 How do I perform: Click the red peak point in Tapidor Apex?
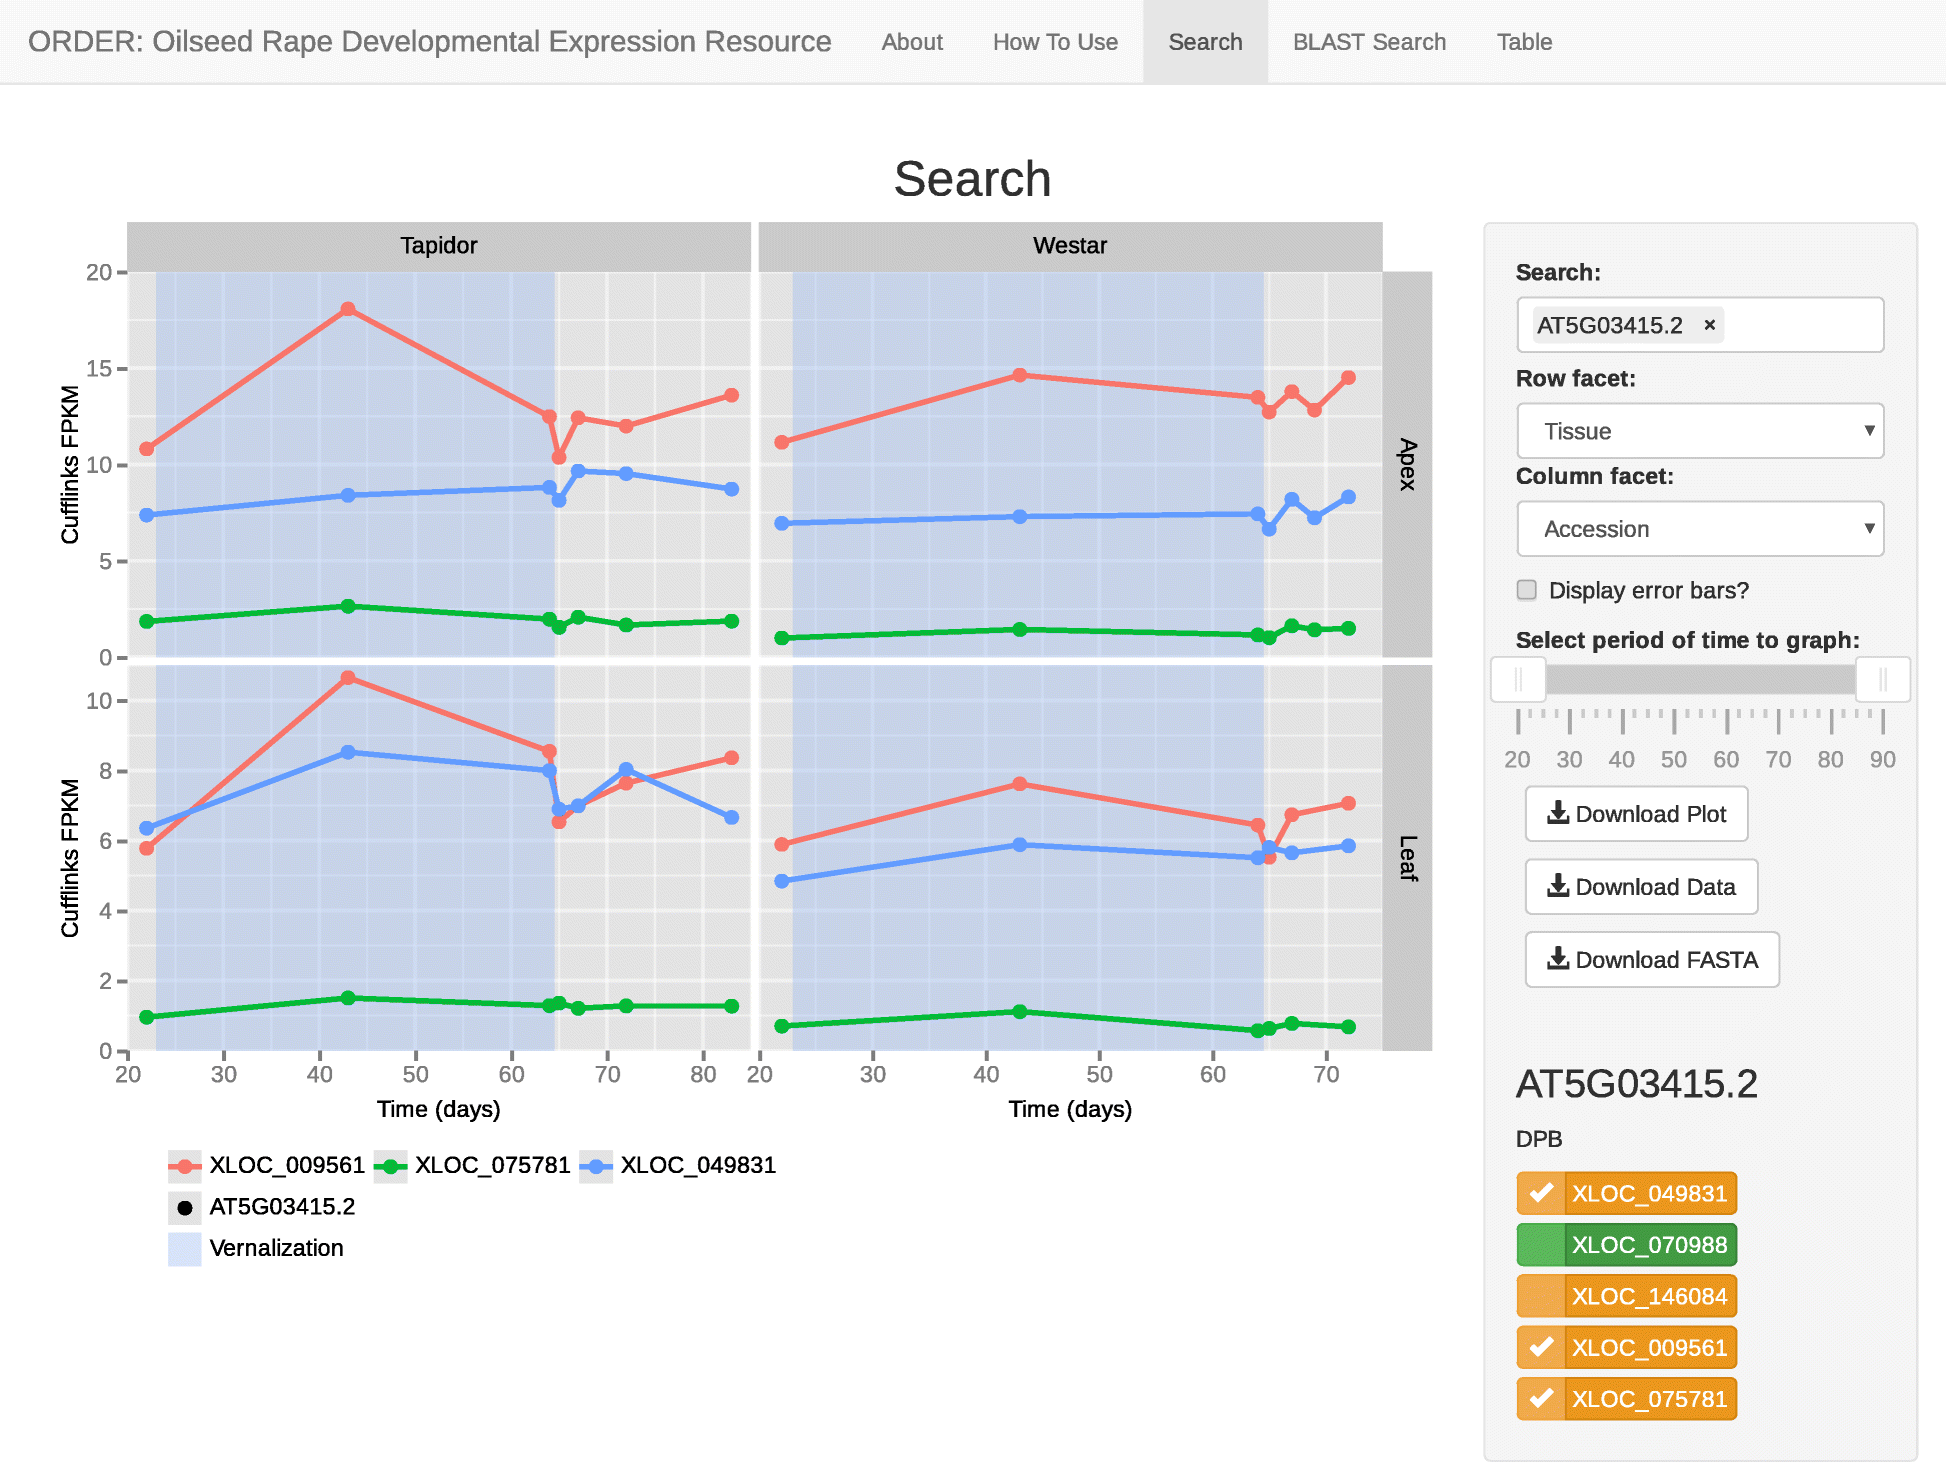348,309
